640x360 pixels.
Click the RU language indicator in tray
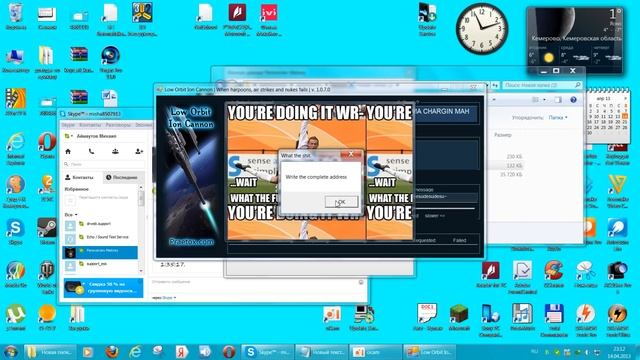534,351
